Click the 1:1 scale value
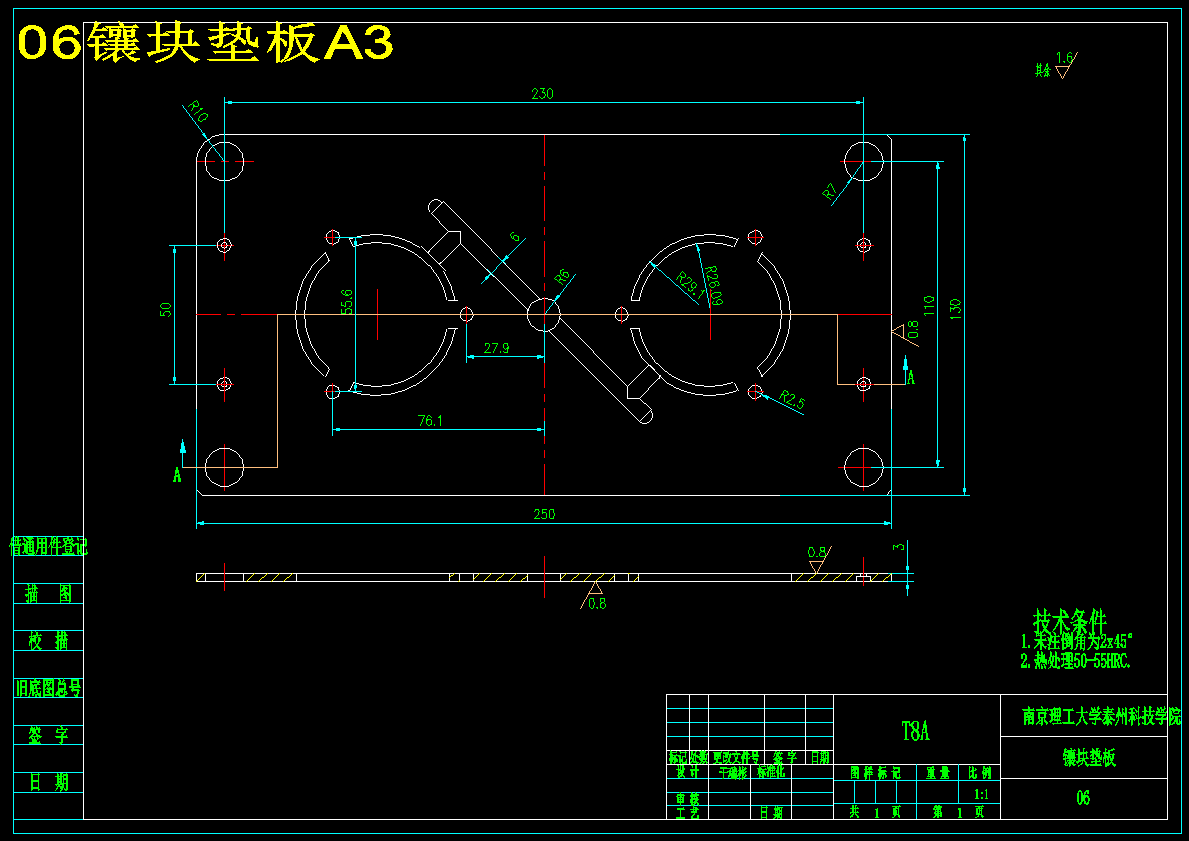1189x841 pixels. [981, 794]
